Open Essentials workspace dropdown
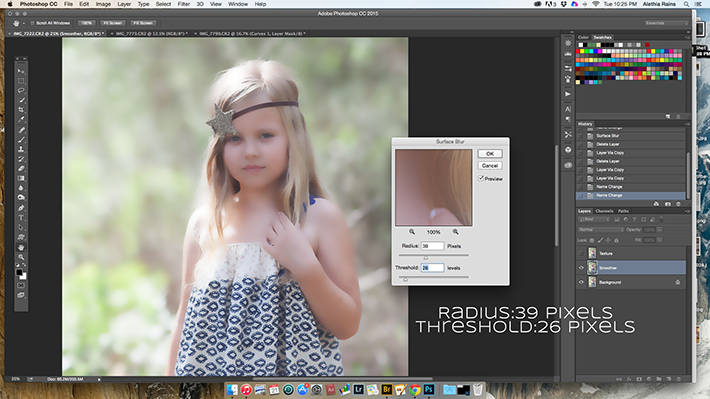 (x=667, y=23)
